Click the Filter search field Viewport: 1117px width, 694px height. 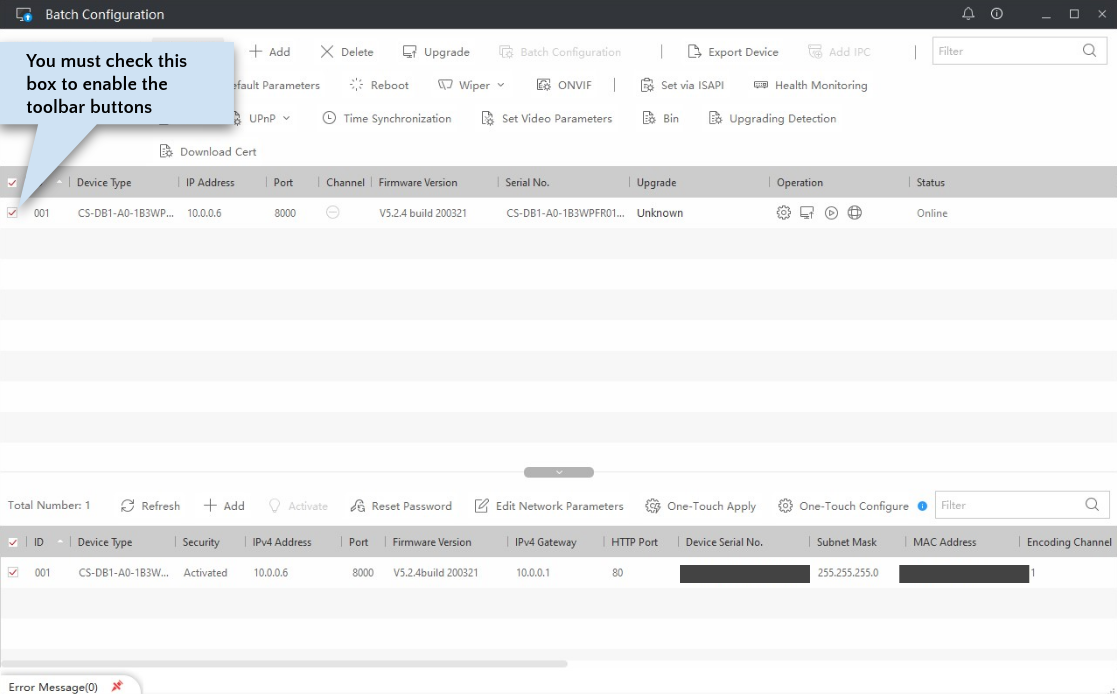(1010, 51)
